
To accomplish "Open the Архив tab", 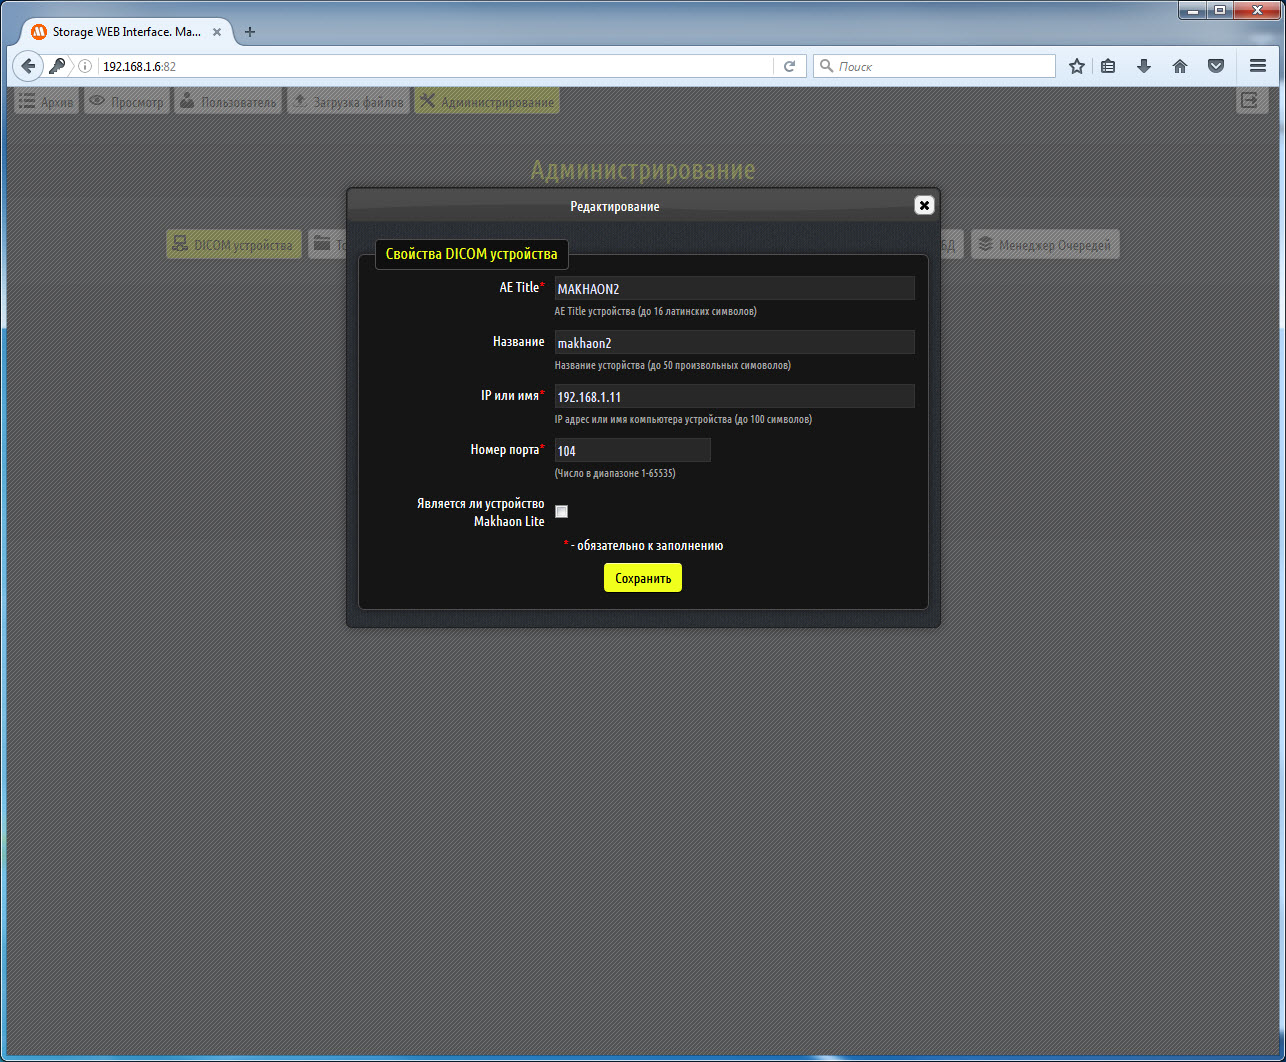I will click(x=46, y=101).
